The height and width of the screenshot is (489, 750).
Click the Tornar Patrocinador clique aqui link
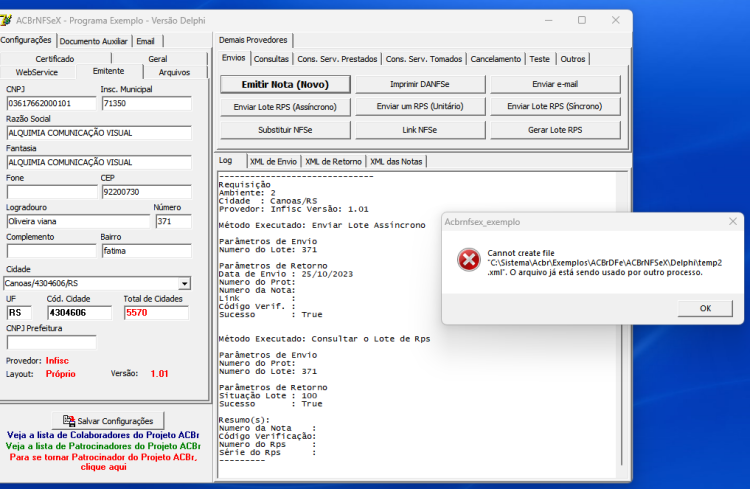coord(103,462)
